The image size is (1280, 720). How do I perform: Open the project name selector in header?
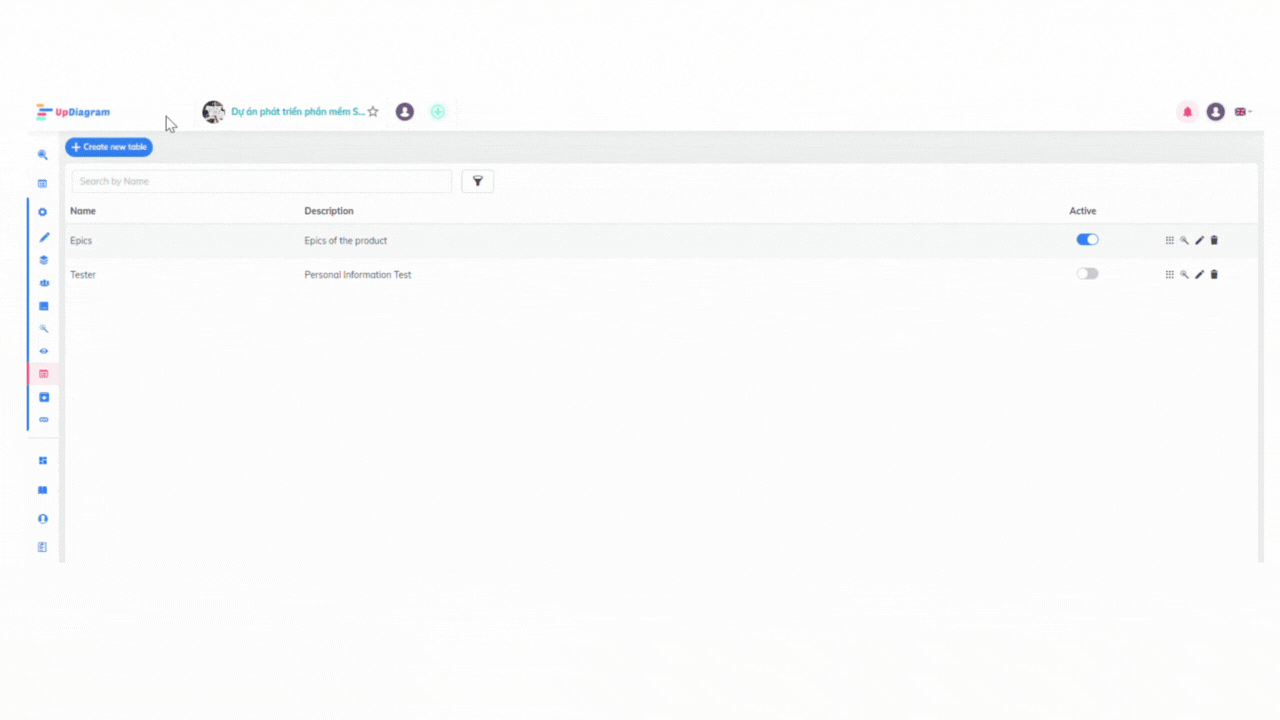click(297, 112)
